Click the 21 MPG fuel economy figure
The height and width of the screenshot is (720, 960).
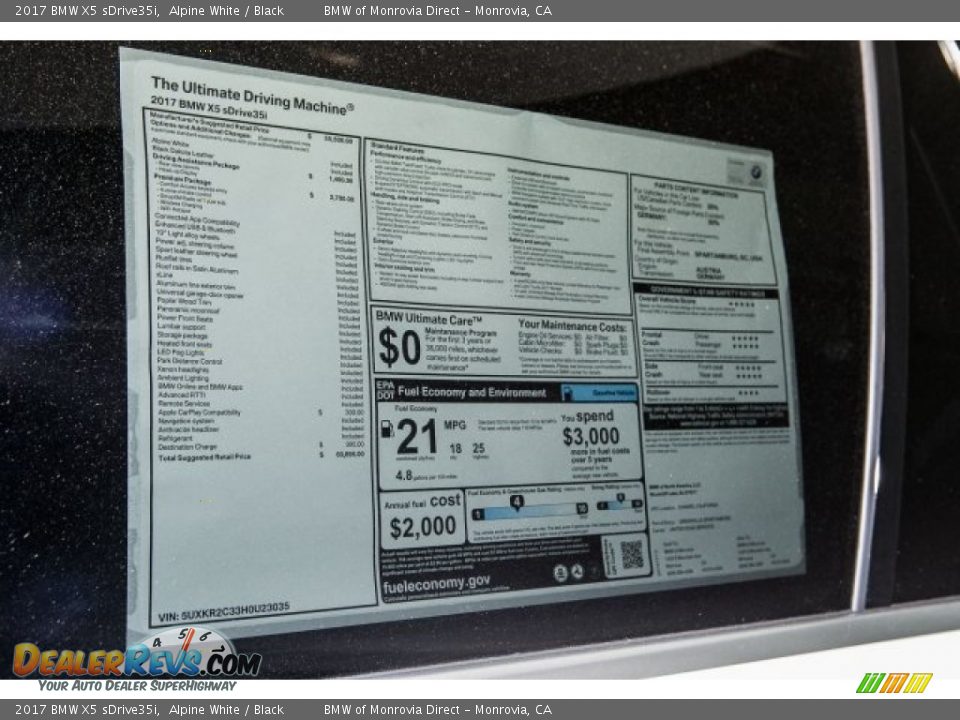coord(418,438)
